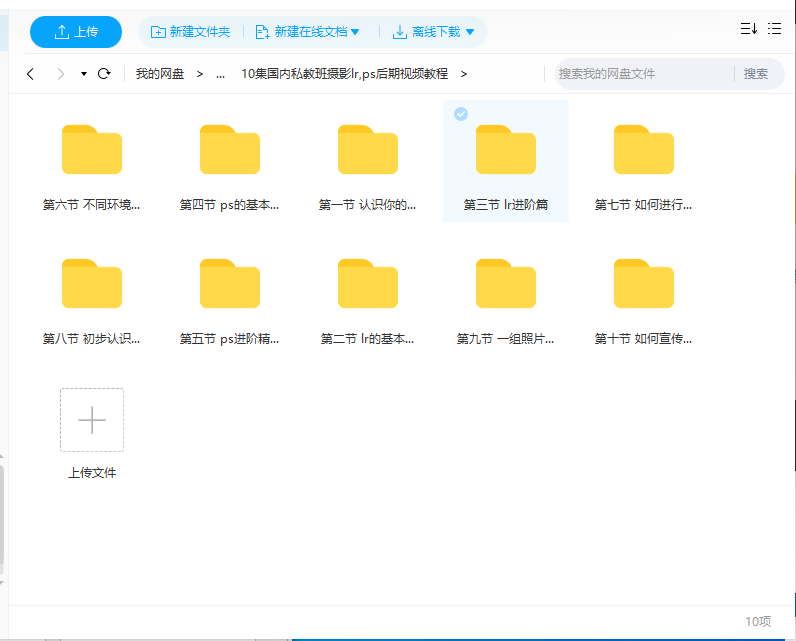Click the label 第十节 如何宣传...
Screen dimensions: 796x641
tap(643, 339)
